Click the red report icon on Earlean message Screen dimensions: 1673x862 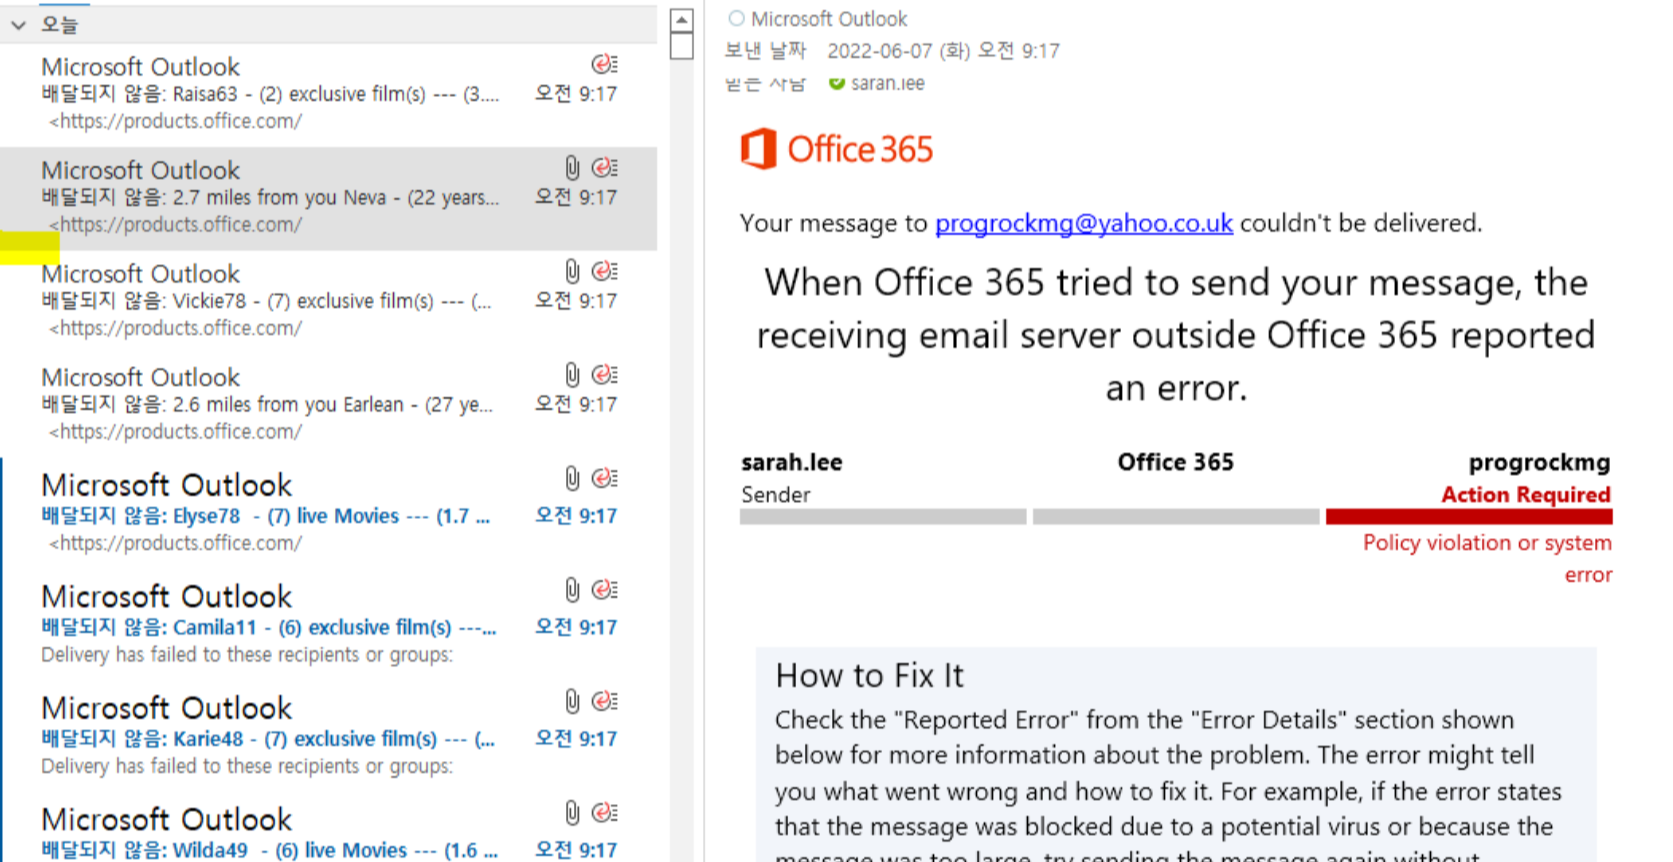coord(604,374)
